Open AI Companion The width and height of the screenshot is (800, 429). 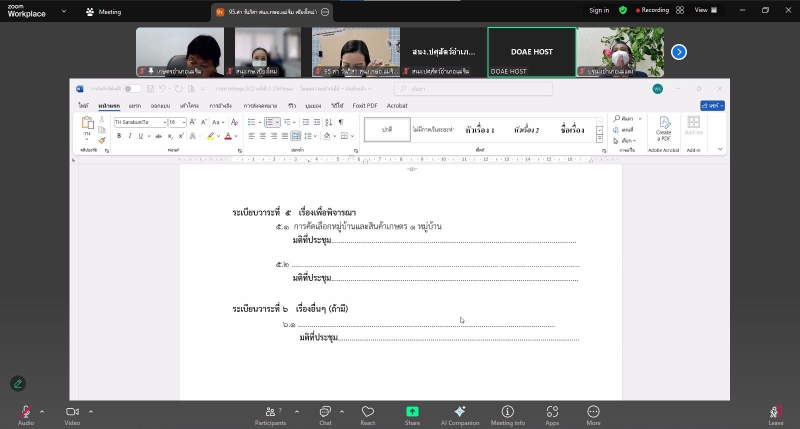(459, 411)
